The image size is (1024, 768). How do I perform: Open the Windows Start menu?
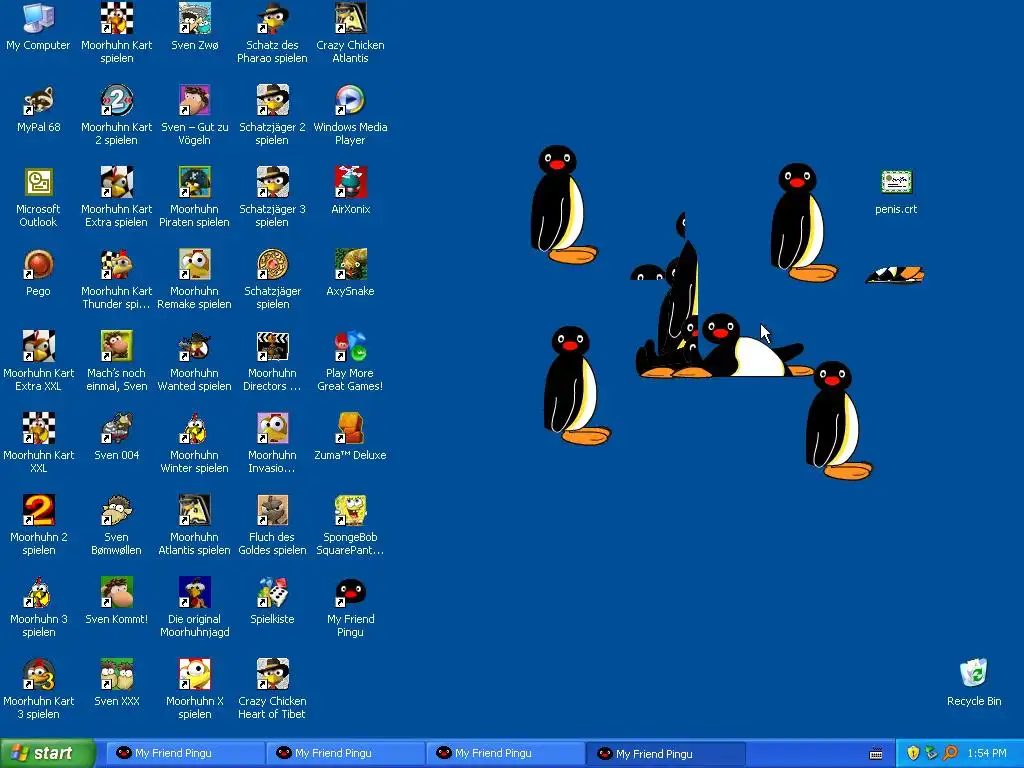pos(48,754)
